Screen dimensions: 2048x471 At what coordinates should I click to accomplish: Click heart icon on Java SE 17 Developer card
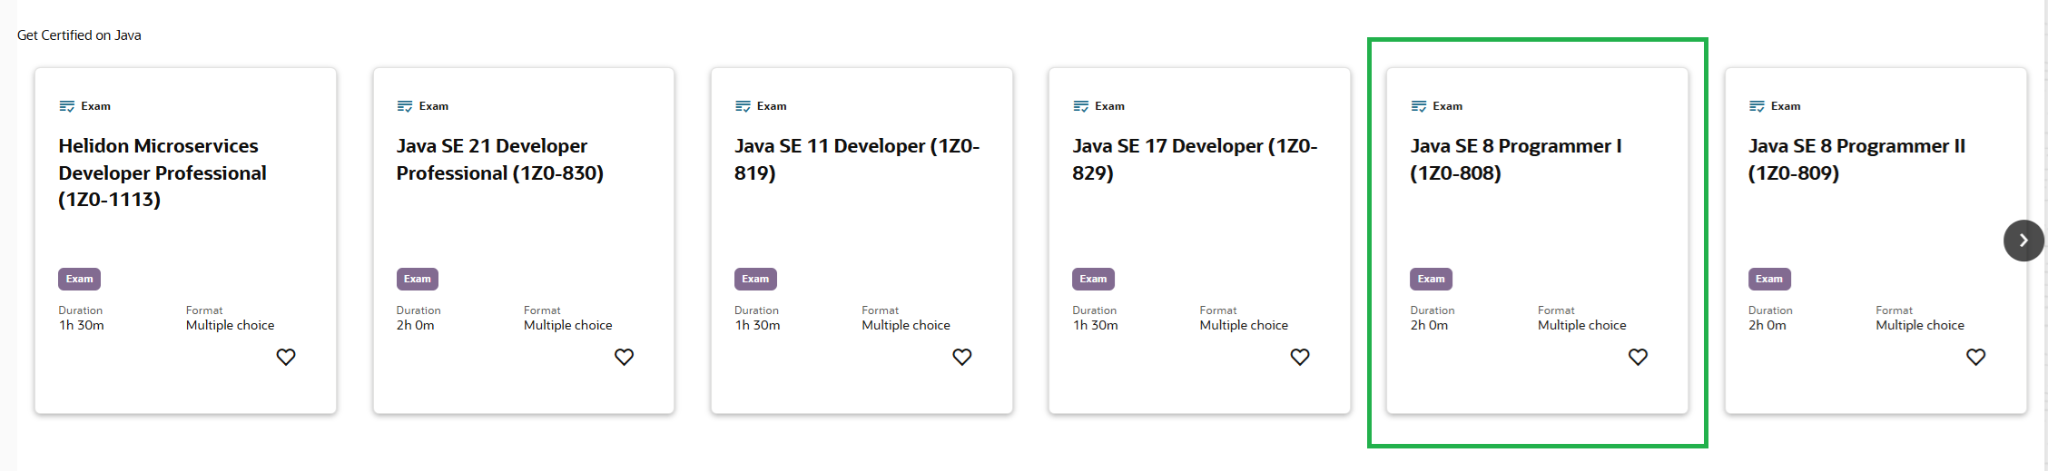tap(1300, 357)
